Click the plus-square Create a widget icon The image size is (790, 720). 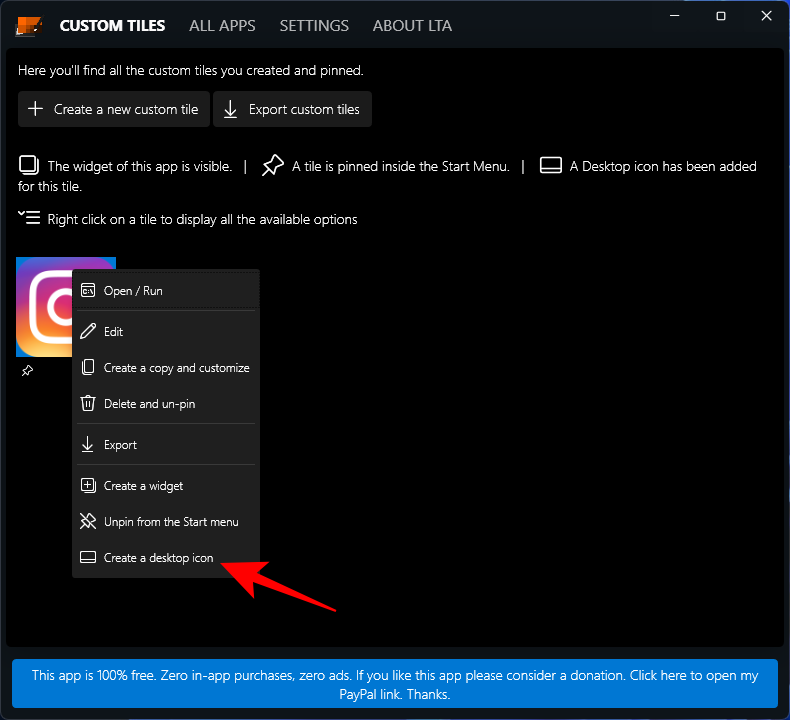point(88,486)
